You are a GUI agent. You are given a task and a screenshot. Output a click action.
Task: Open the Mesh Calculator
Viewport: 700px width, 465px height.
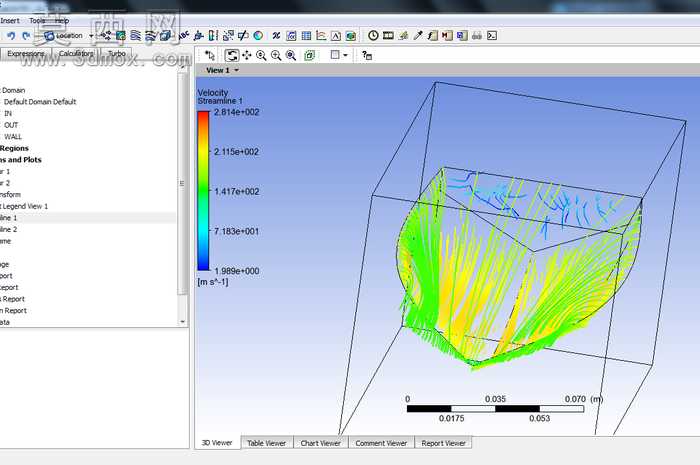[x=462, y=36]
